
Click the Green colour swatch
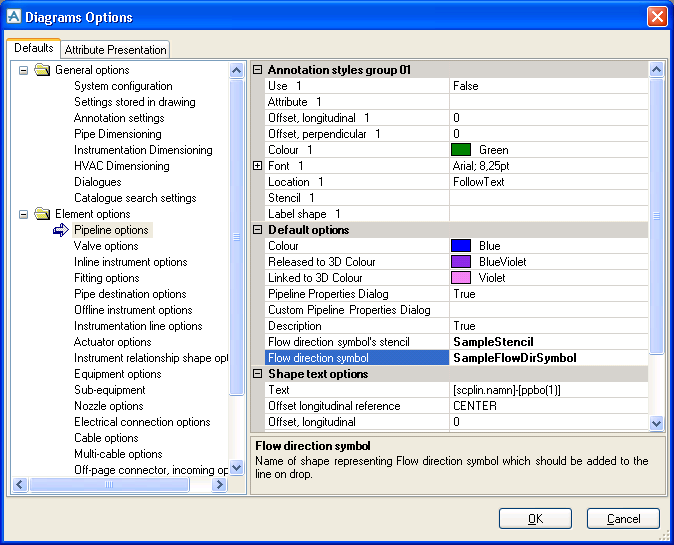461,150
